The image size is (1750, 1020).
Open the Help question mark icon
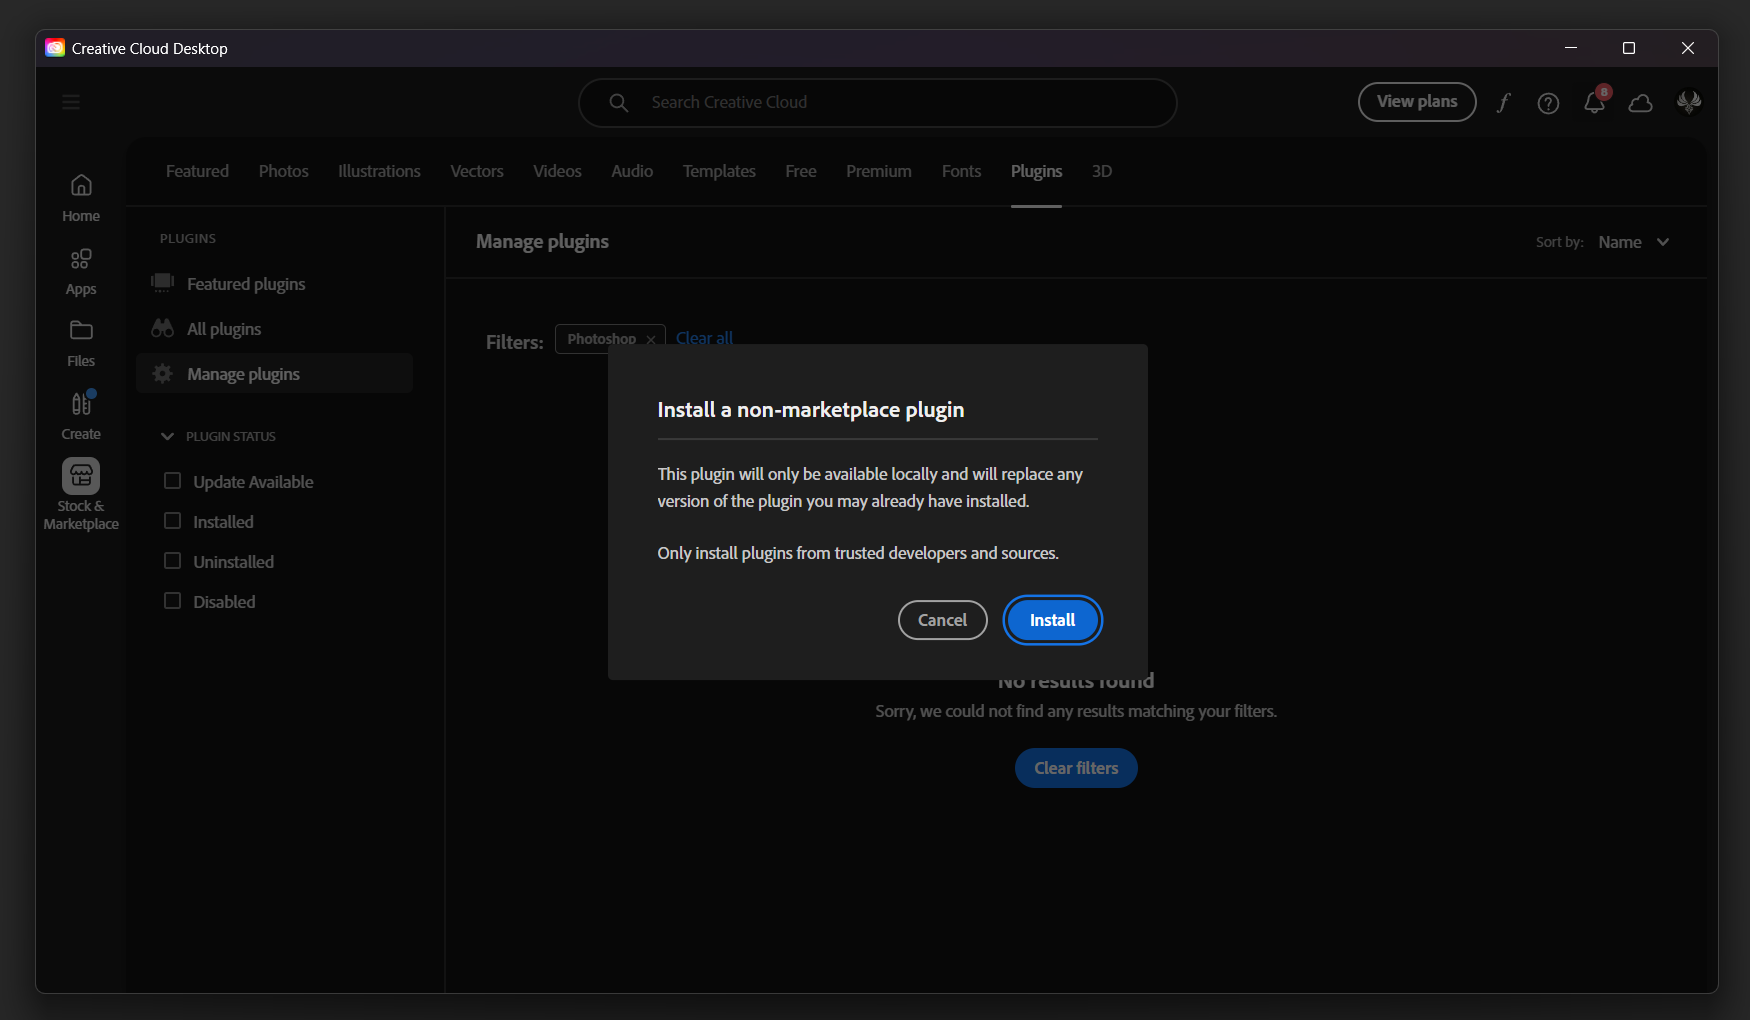(1548, 103)
